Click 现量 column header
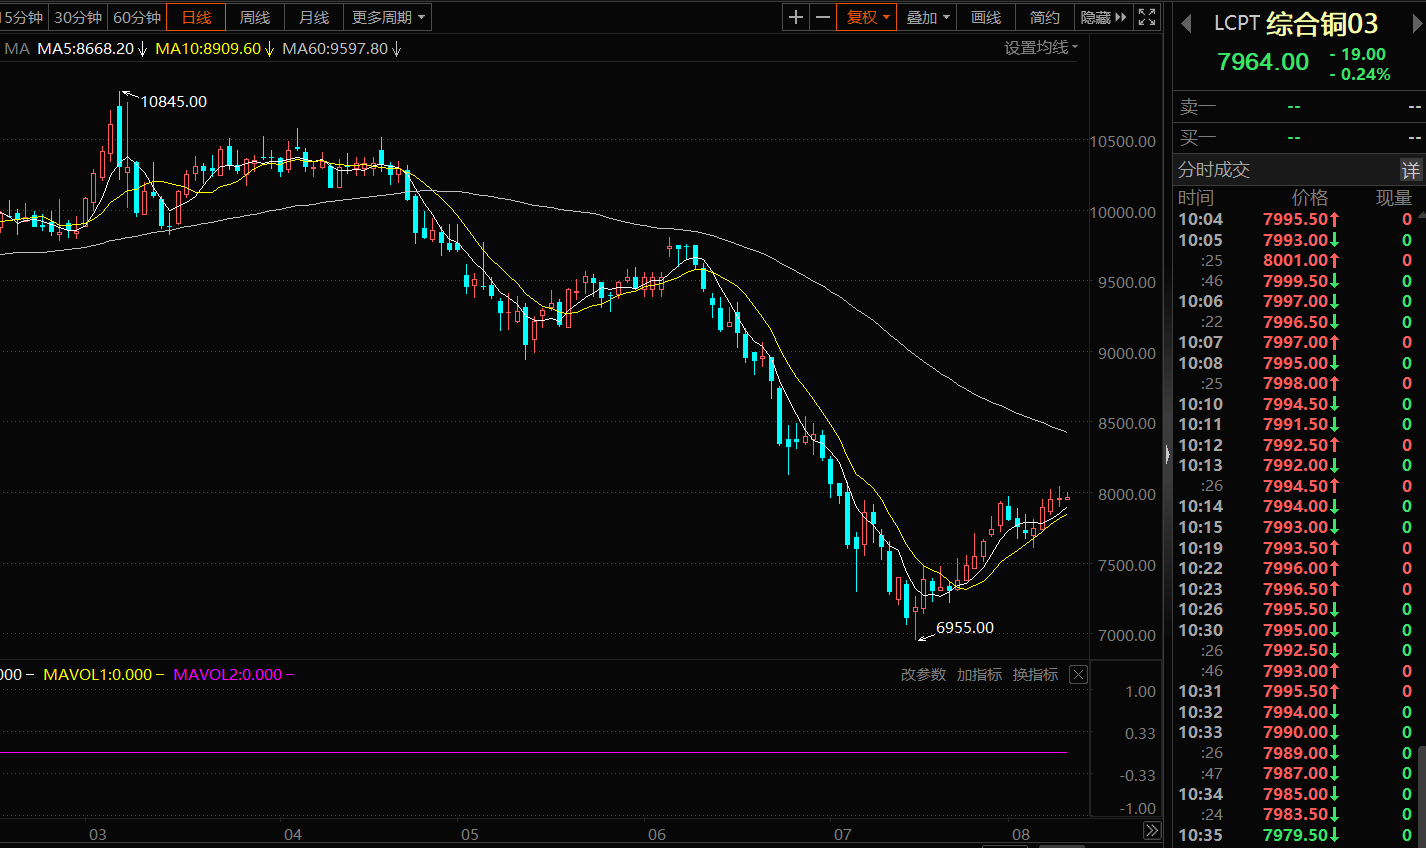The width and height of the screenshot is (1426, 848). pyautogui.click(x=1394, y=198)
